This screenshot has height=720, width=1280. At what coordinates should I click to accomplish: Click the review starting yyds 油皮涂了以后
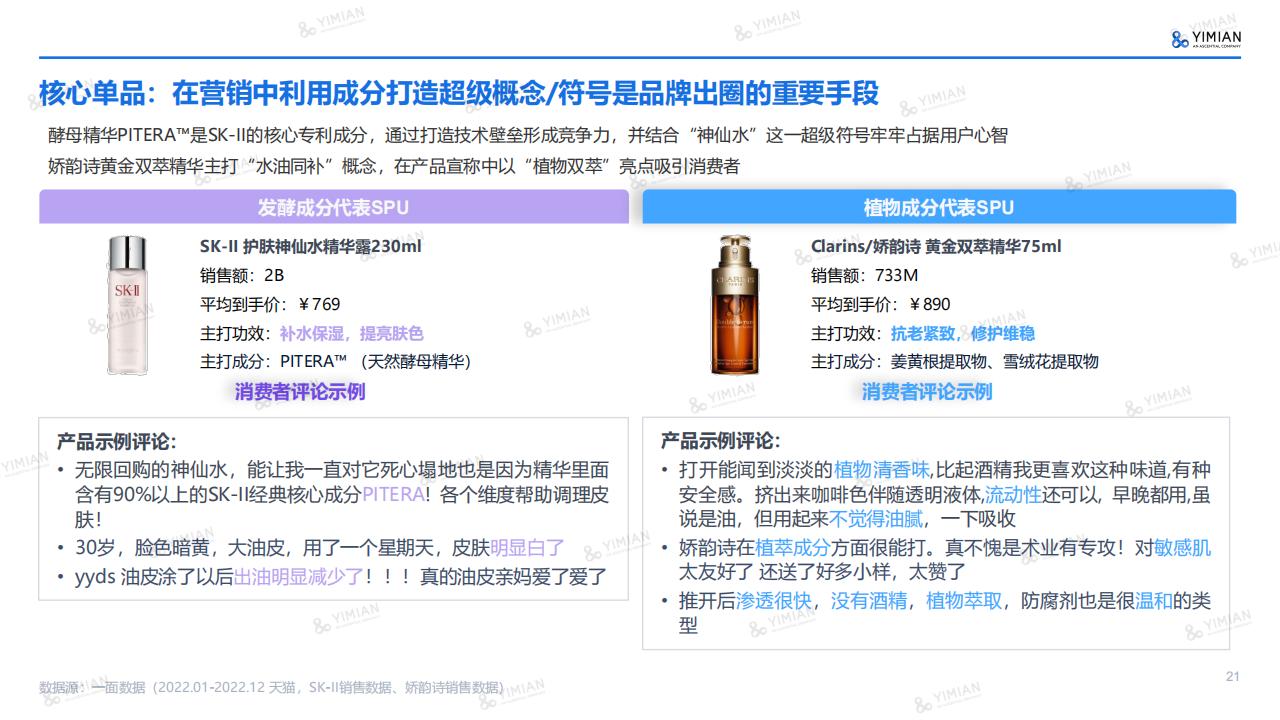click(341, 576)
